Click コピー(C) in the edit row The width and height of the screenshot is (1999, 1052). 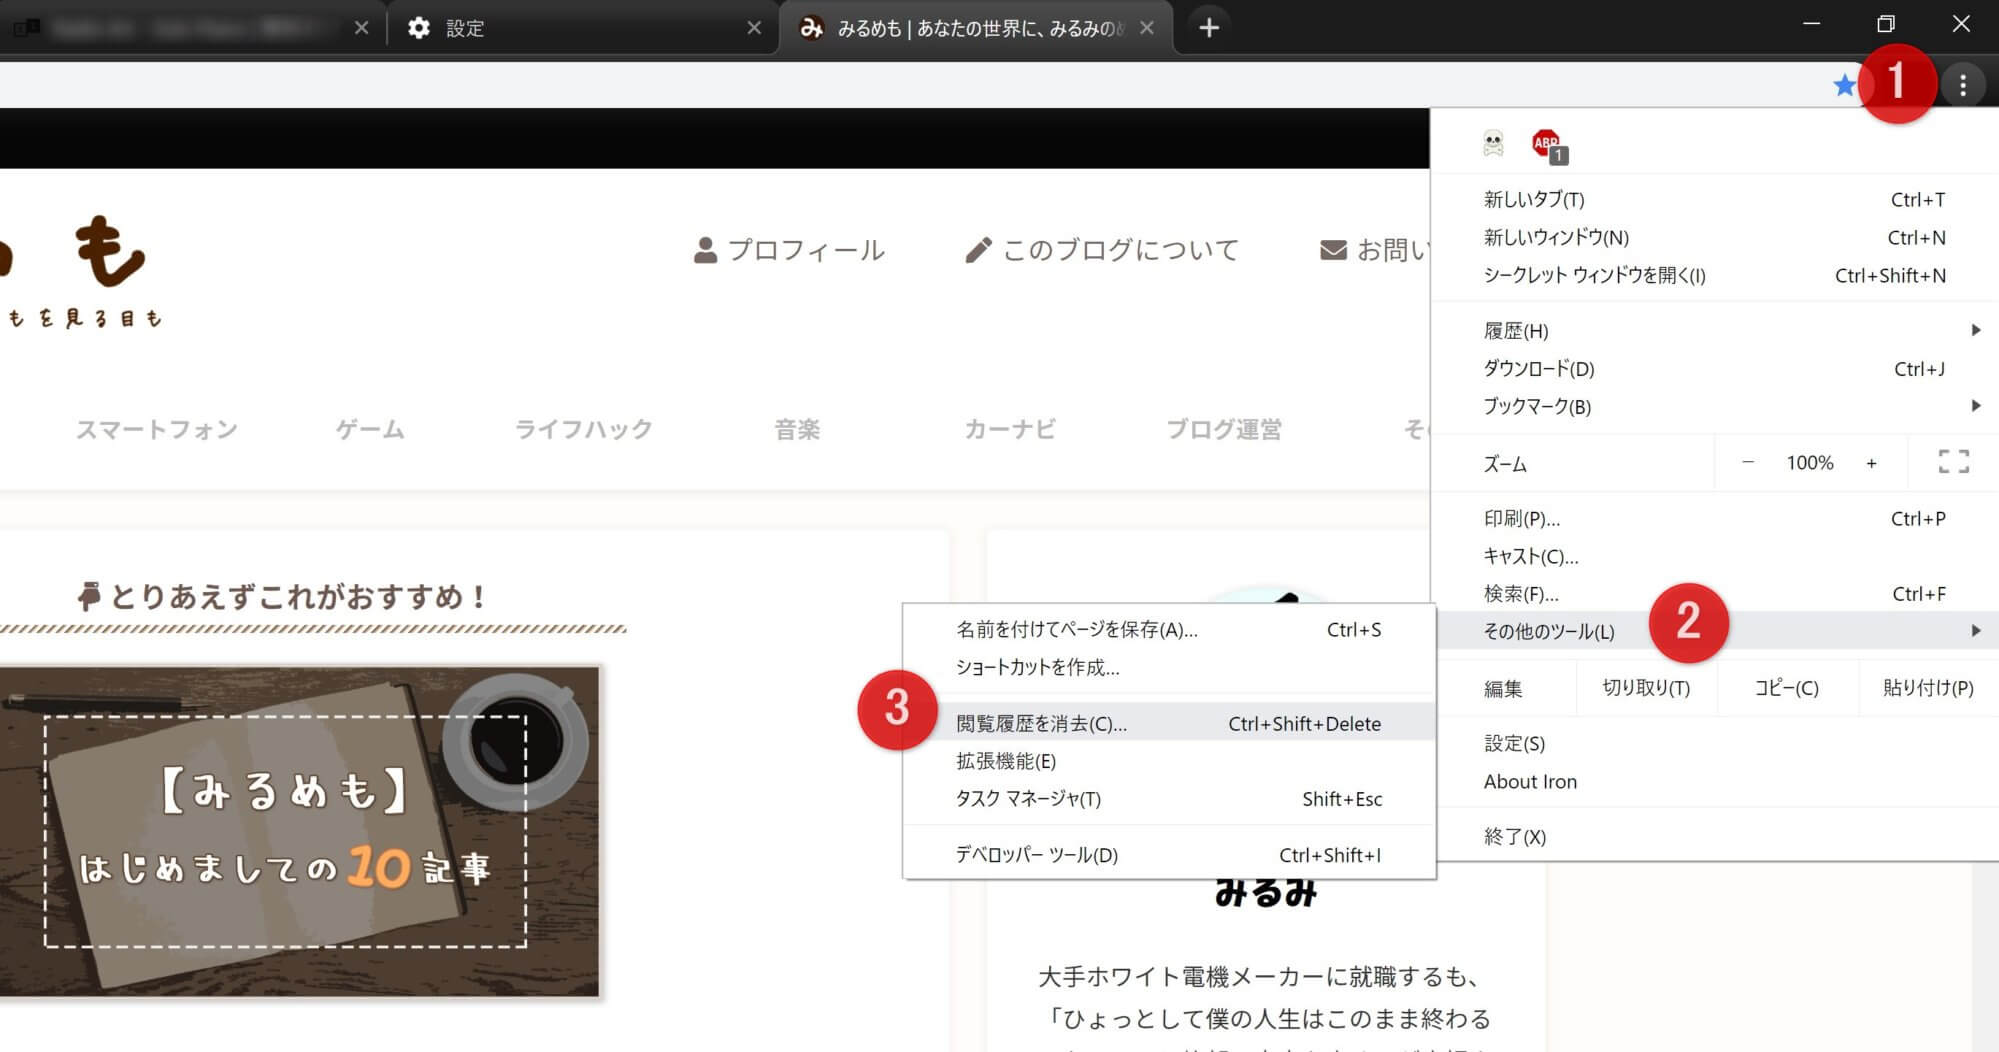pos(1787,688)
